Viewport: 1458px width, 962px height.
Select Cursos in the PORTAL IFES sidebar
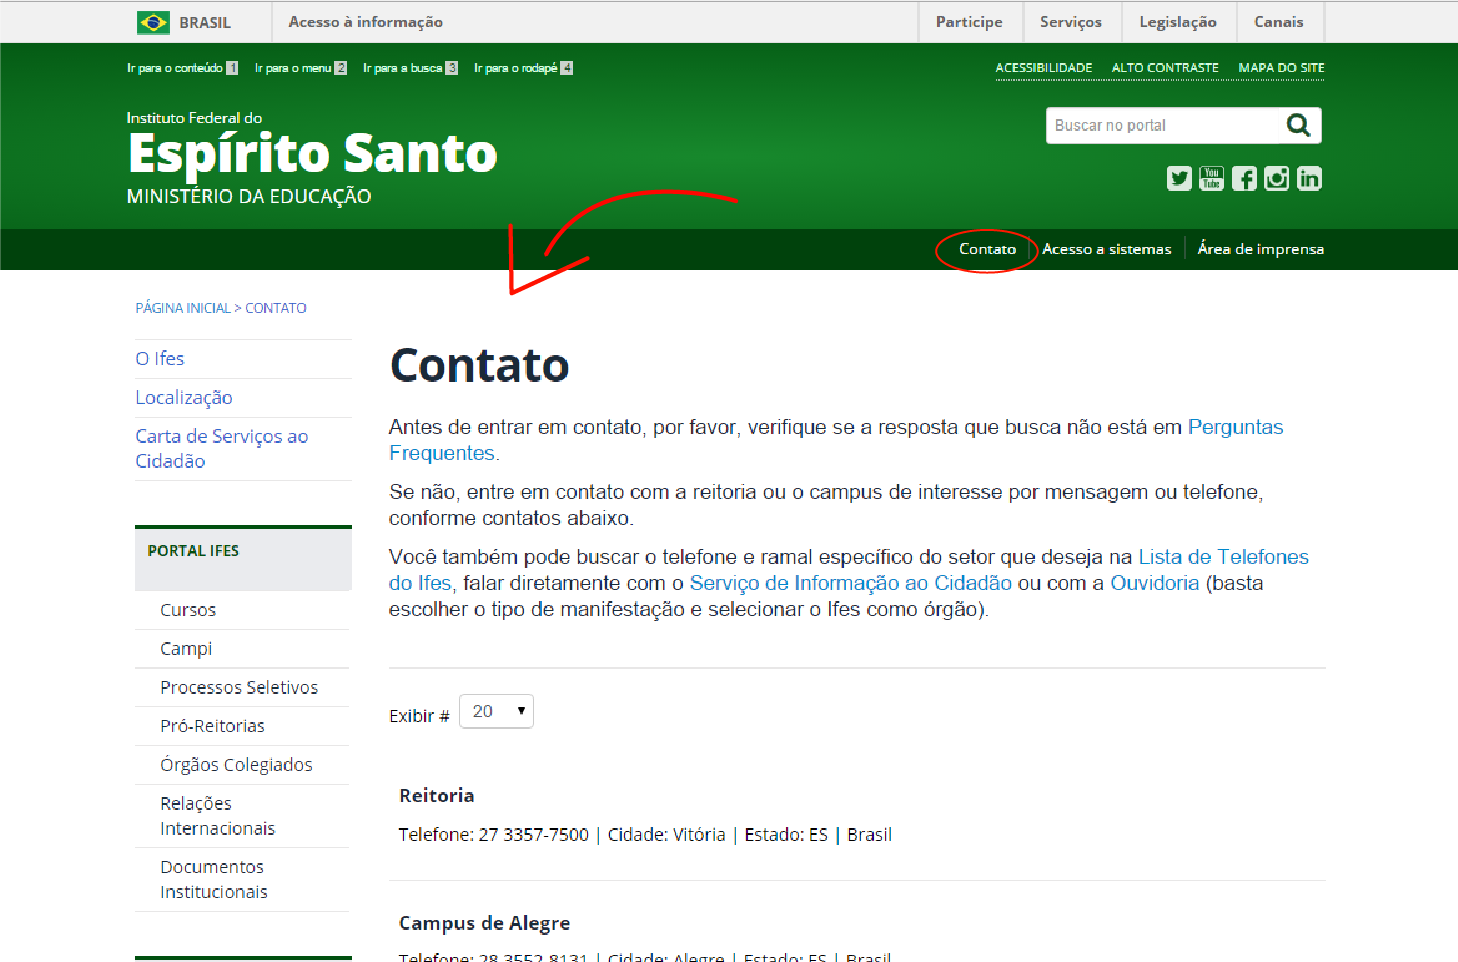[x=188, y=609]
